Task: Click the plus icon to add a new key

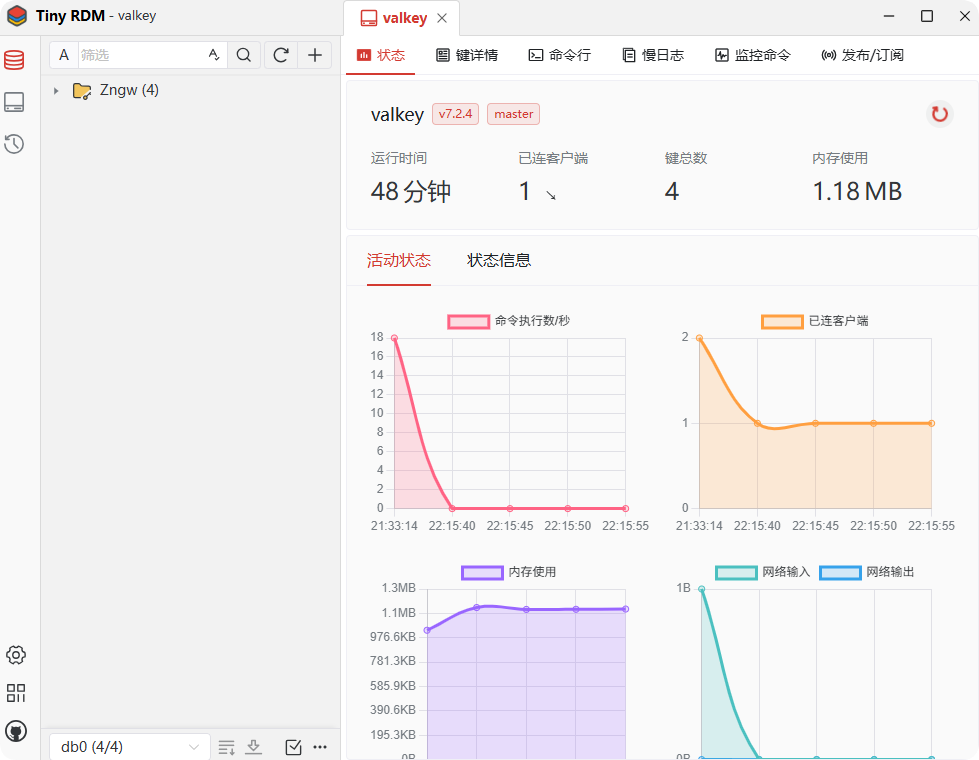Action: tap(315, 54)
